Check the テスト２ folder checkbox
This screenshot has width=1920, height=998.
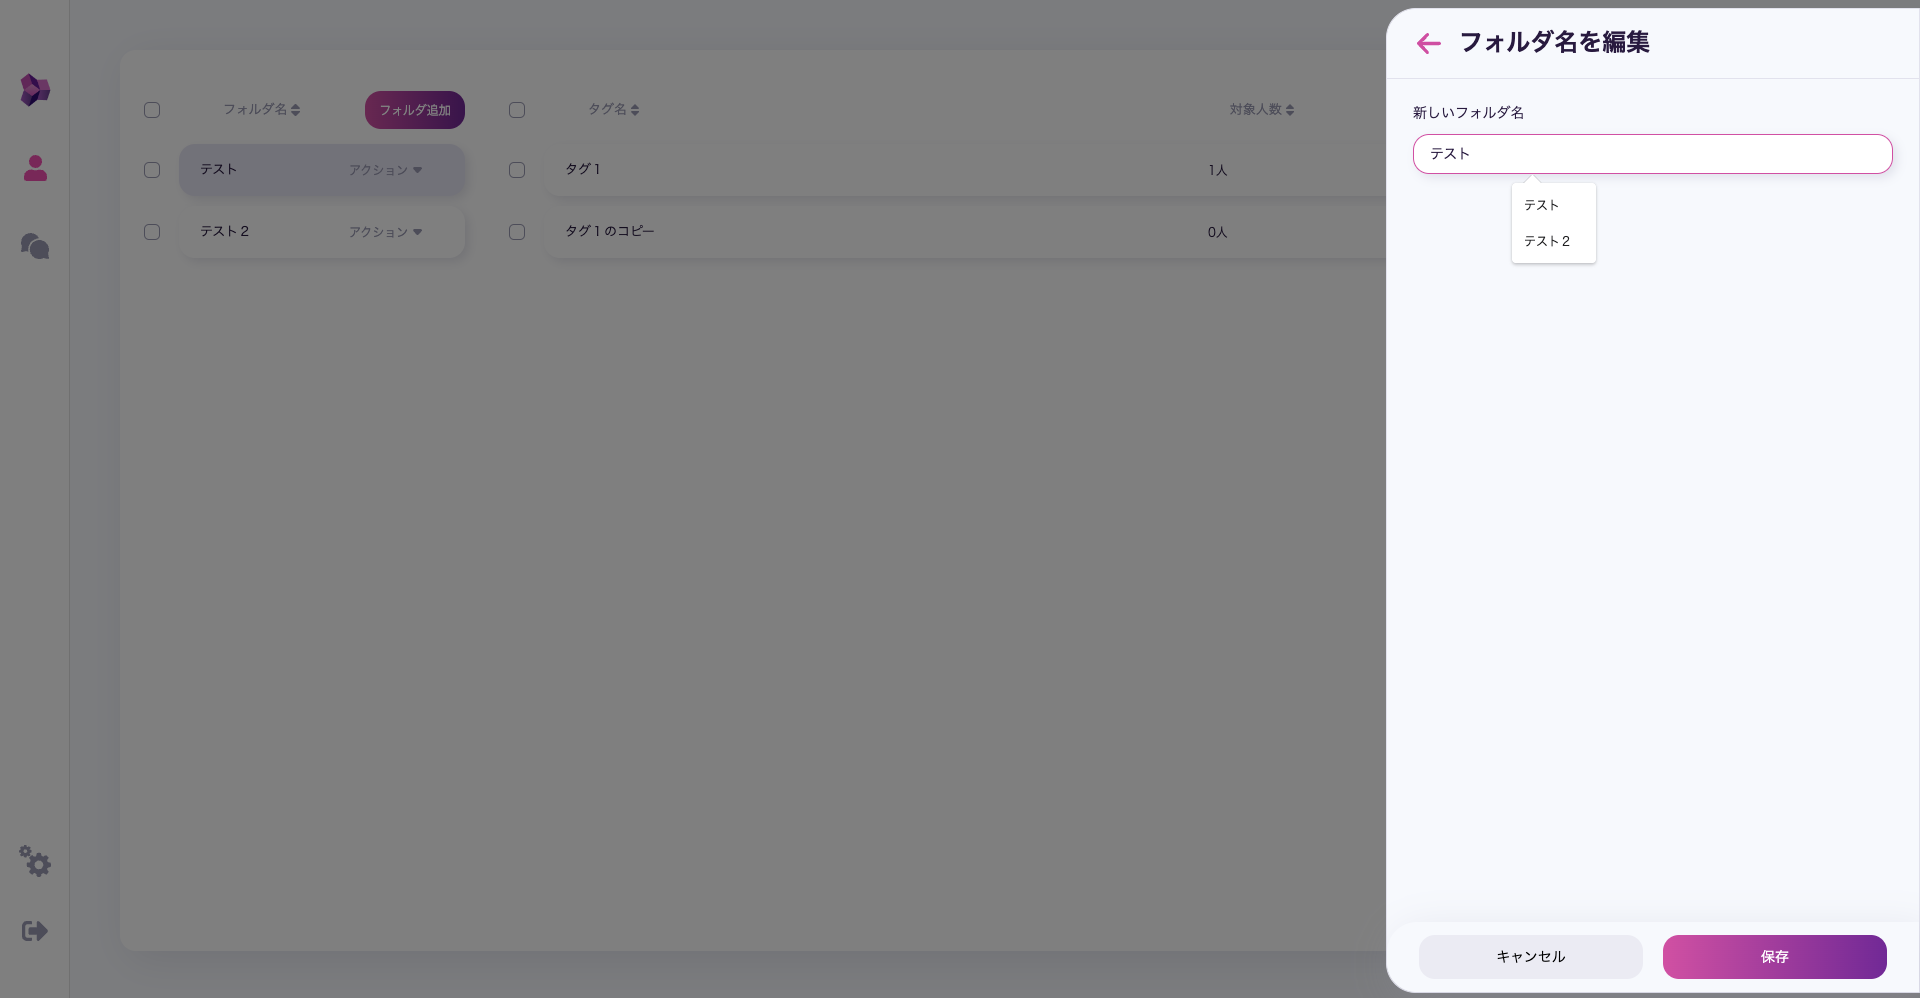pyautogui.click(x=152, y=232)
